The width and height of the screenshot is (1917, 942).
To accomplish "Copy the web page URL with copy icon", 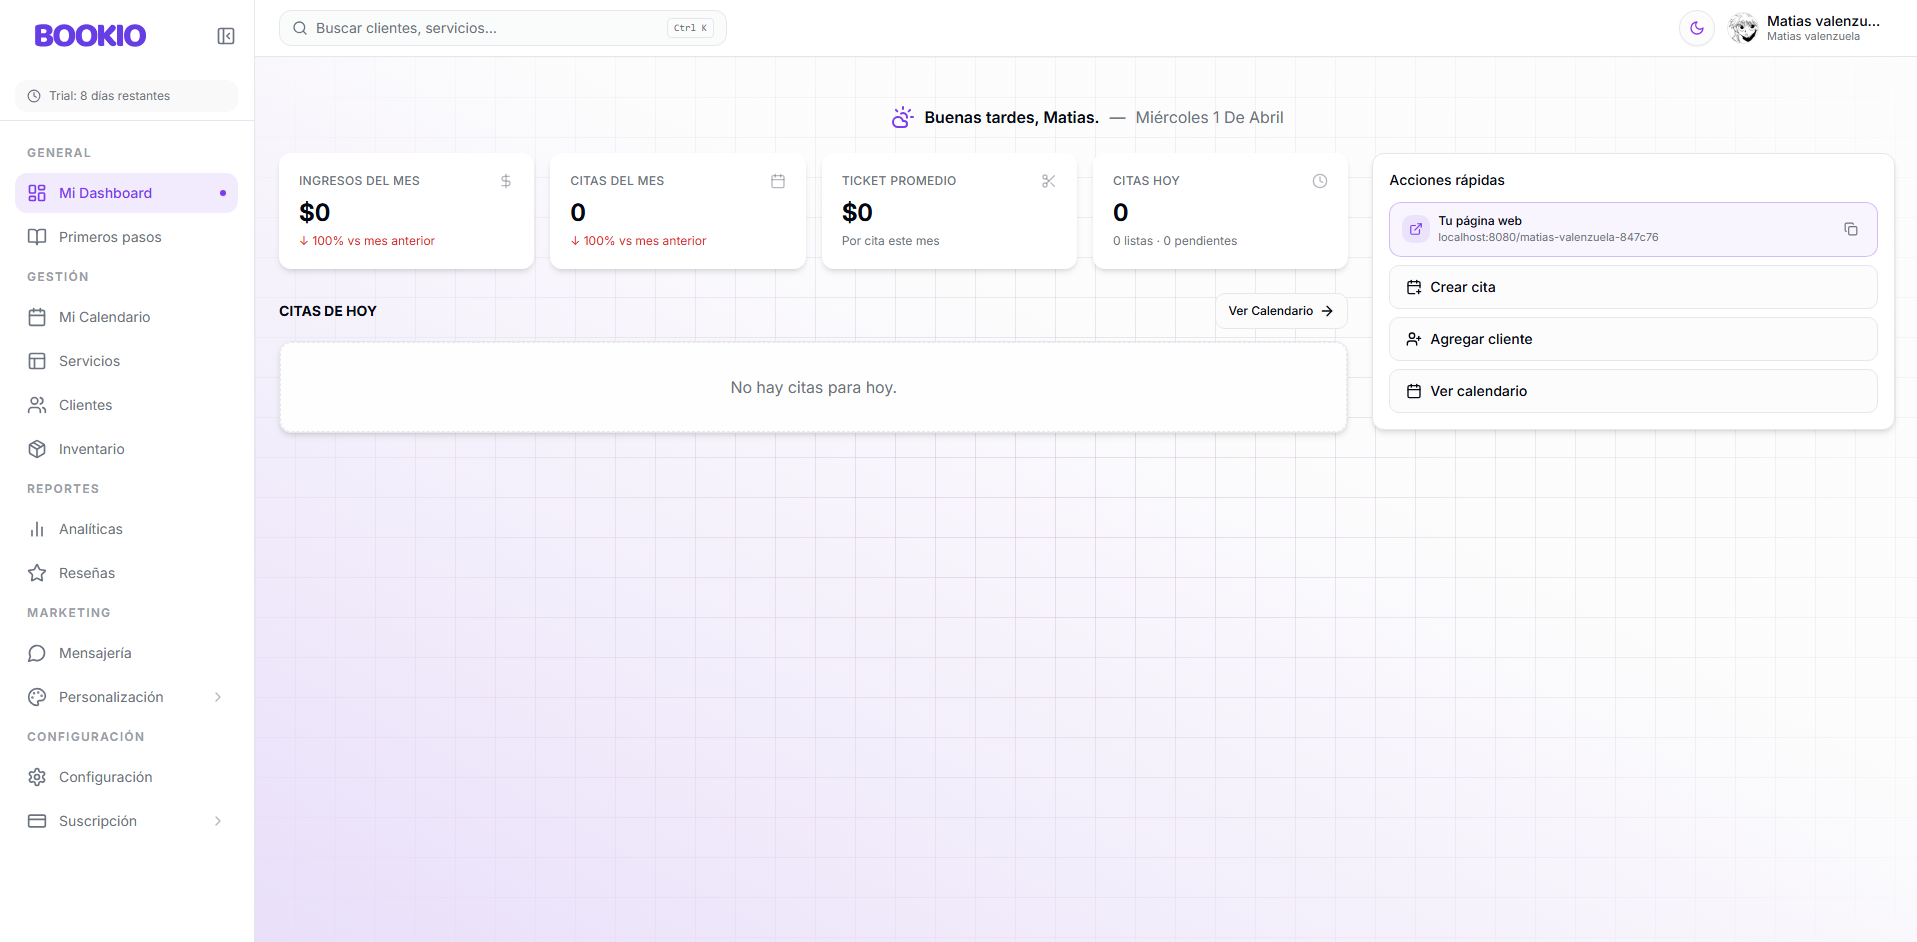I will (x=1851, y=229).
